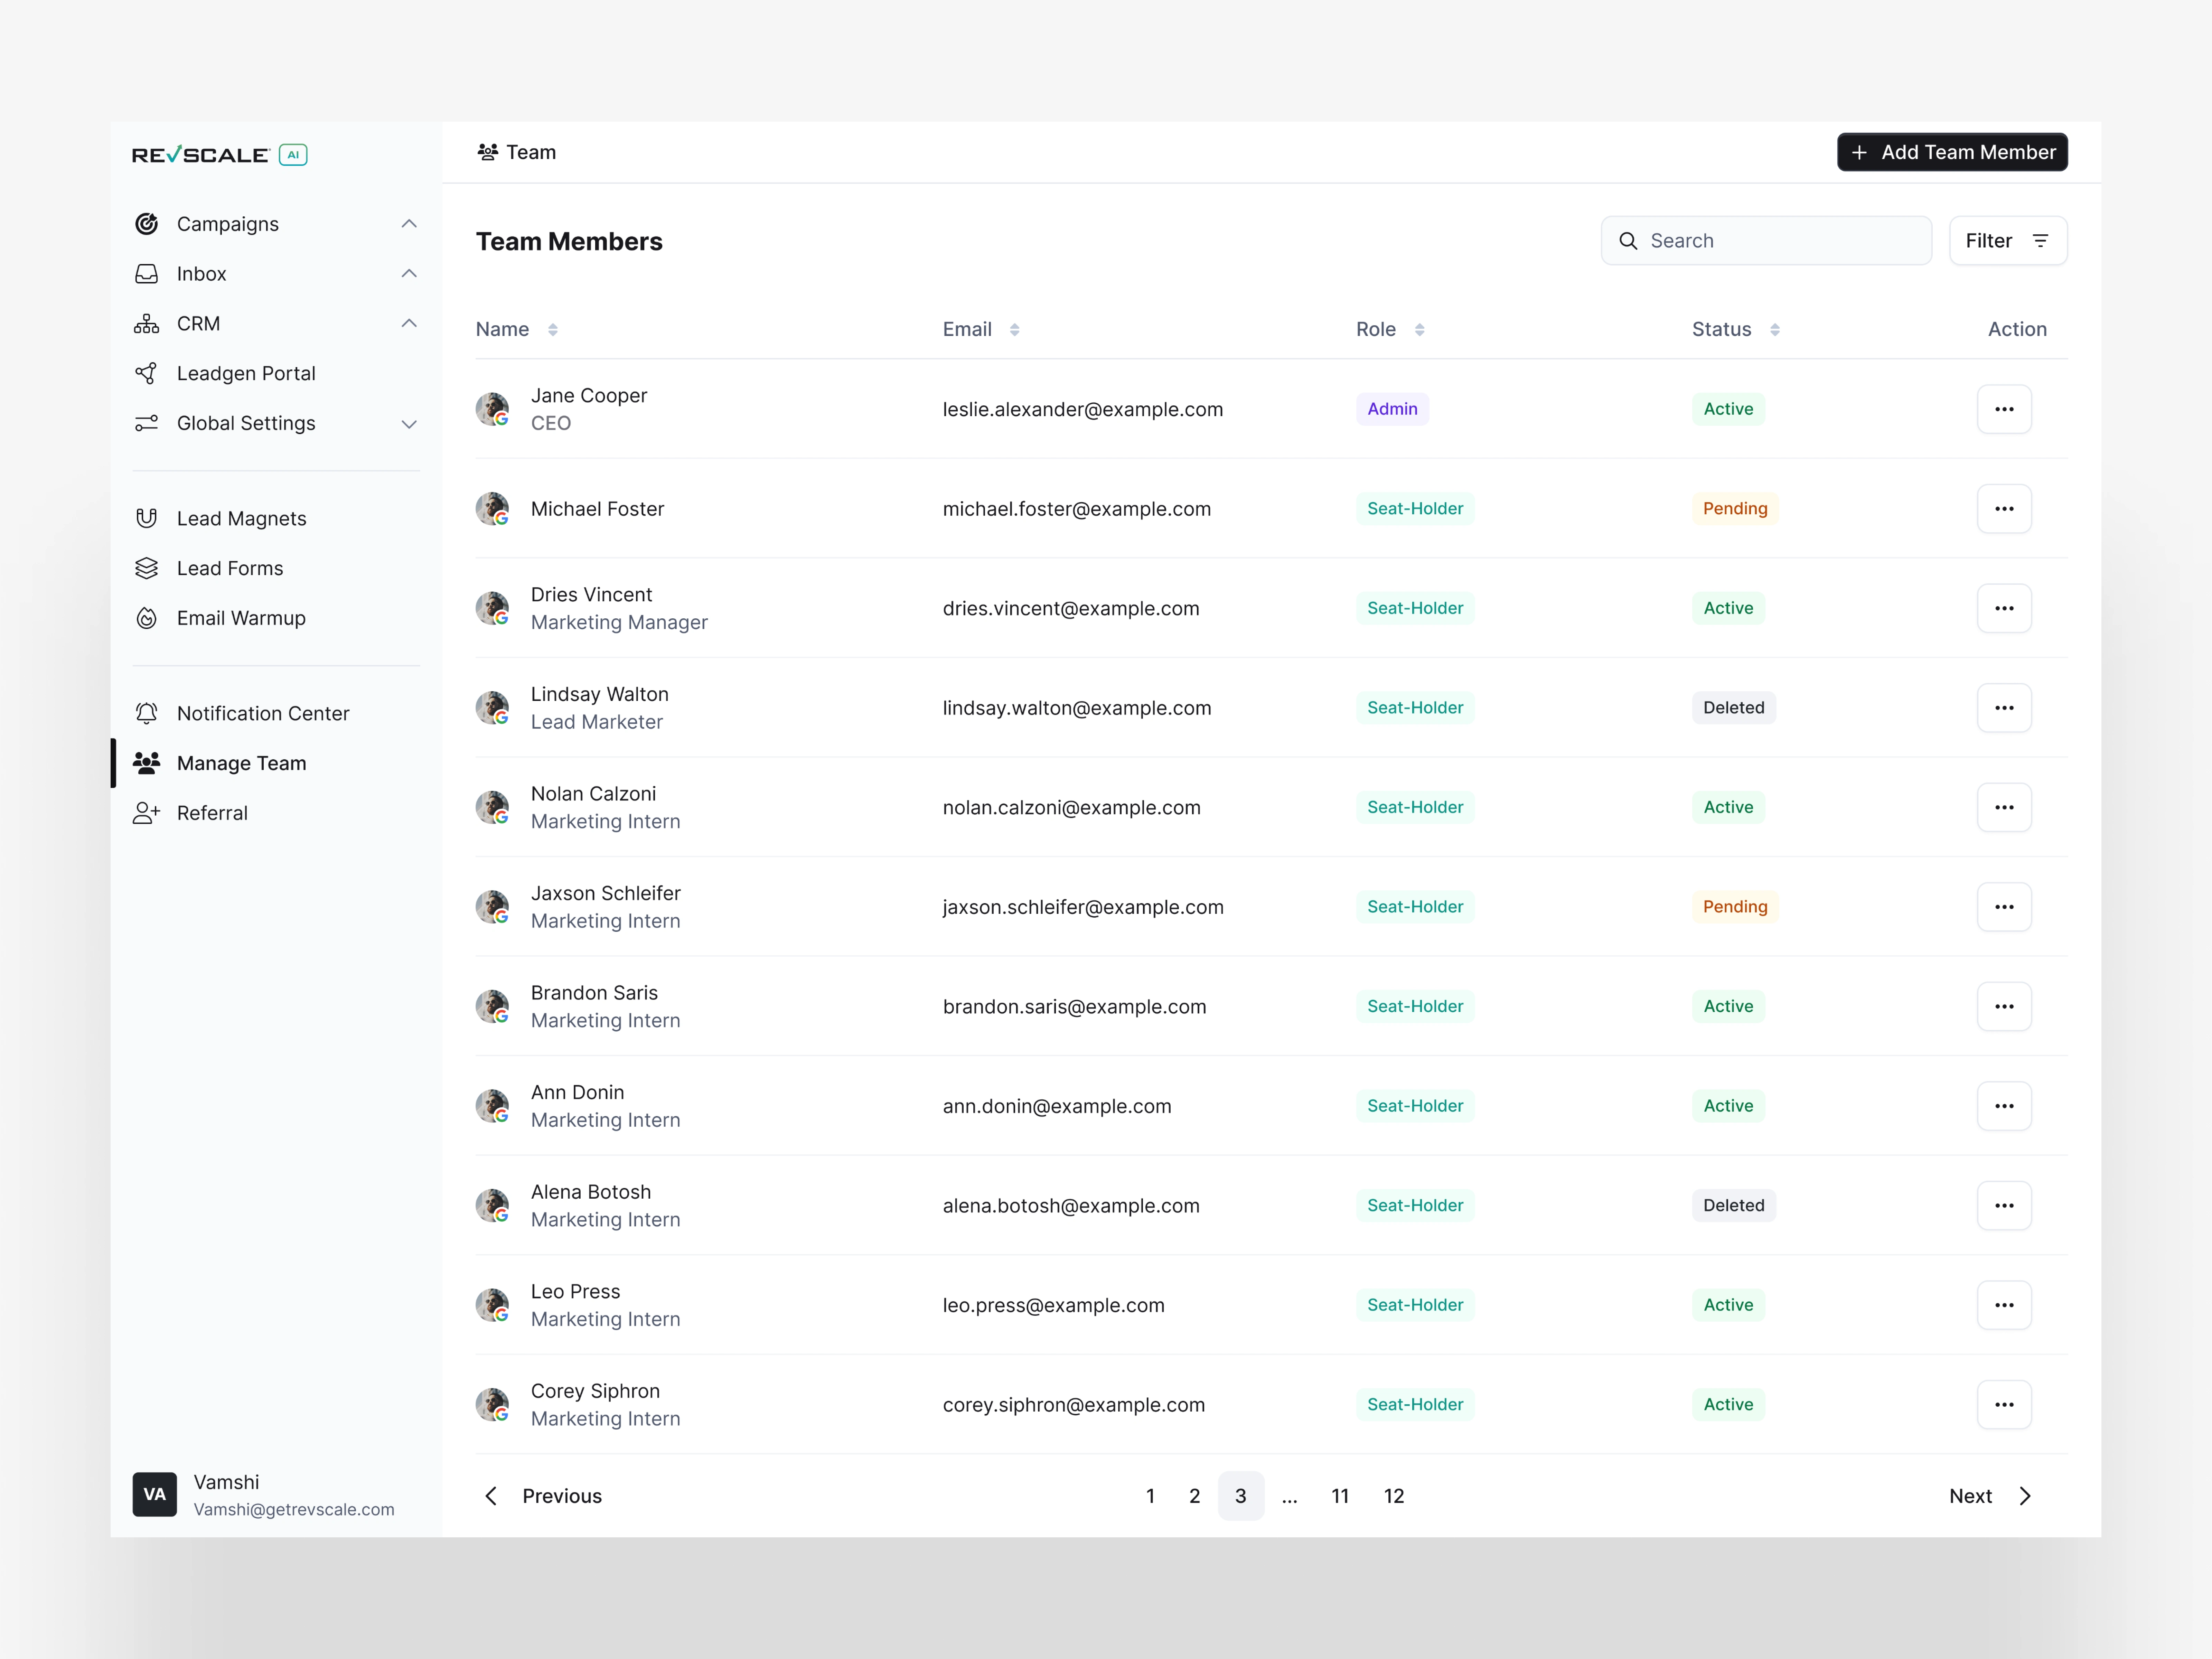The height and width of the screenshot is (1659, 2212).
Task: Click the Inbox tray icon
Action: pos(147,274)
